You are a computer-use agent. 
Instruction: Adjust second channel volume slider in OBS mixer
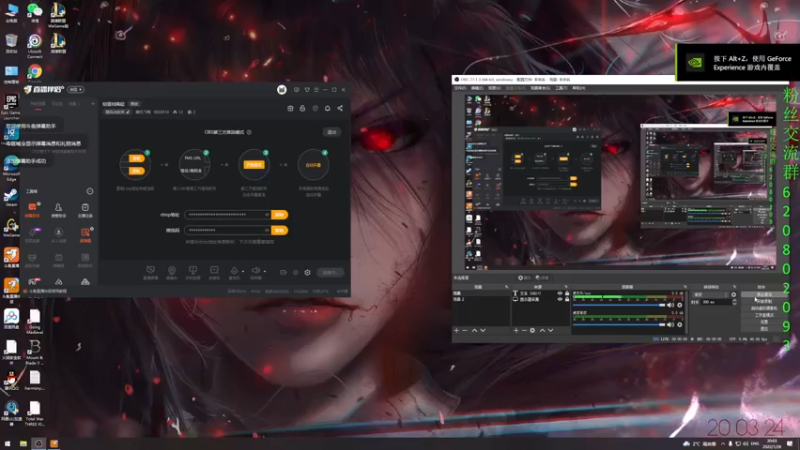pos(618,324)
